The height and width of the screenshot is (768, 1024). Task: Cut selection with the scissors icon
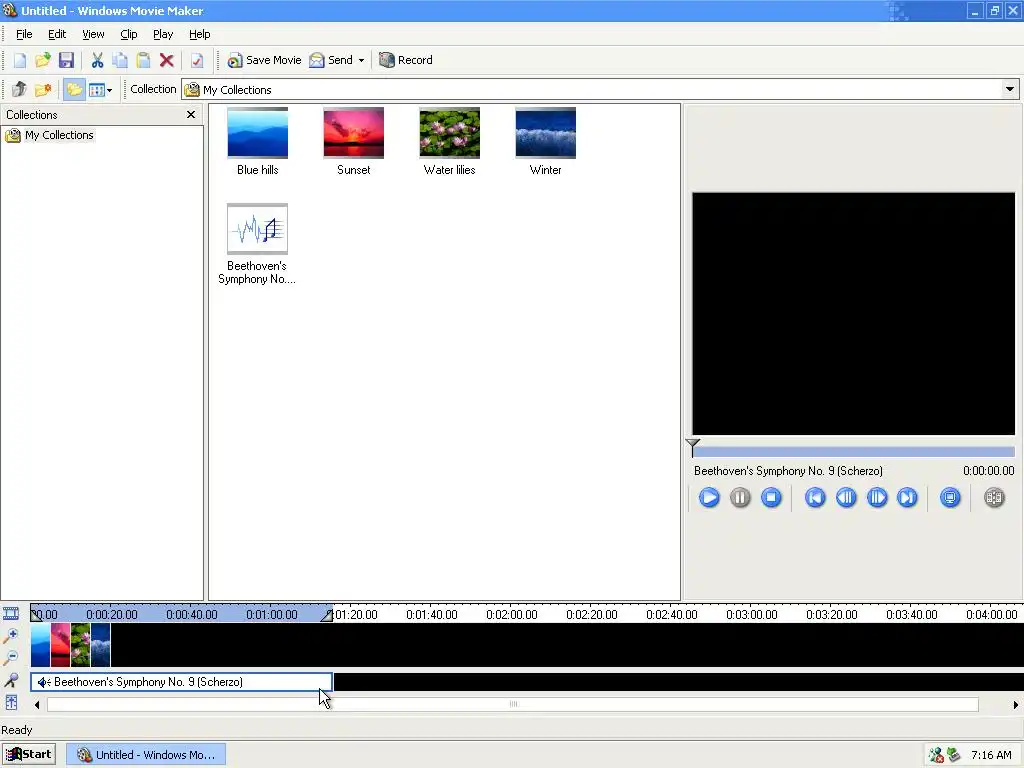point(97,60)
